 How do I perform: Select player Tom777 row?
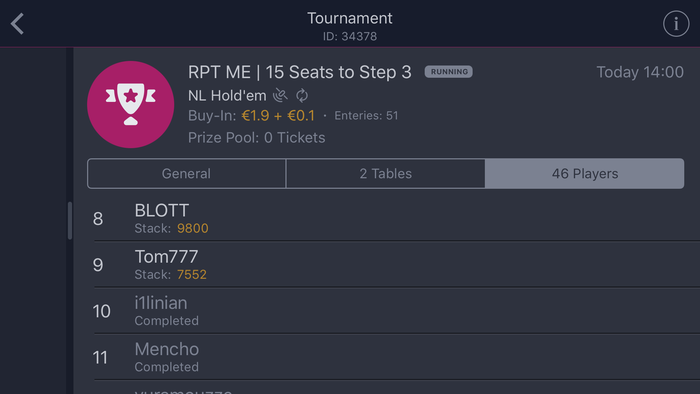pyautogui.click(x=397, y=265)
